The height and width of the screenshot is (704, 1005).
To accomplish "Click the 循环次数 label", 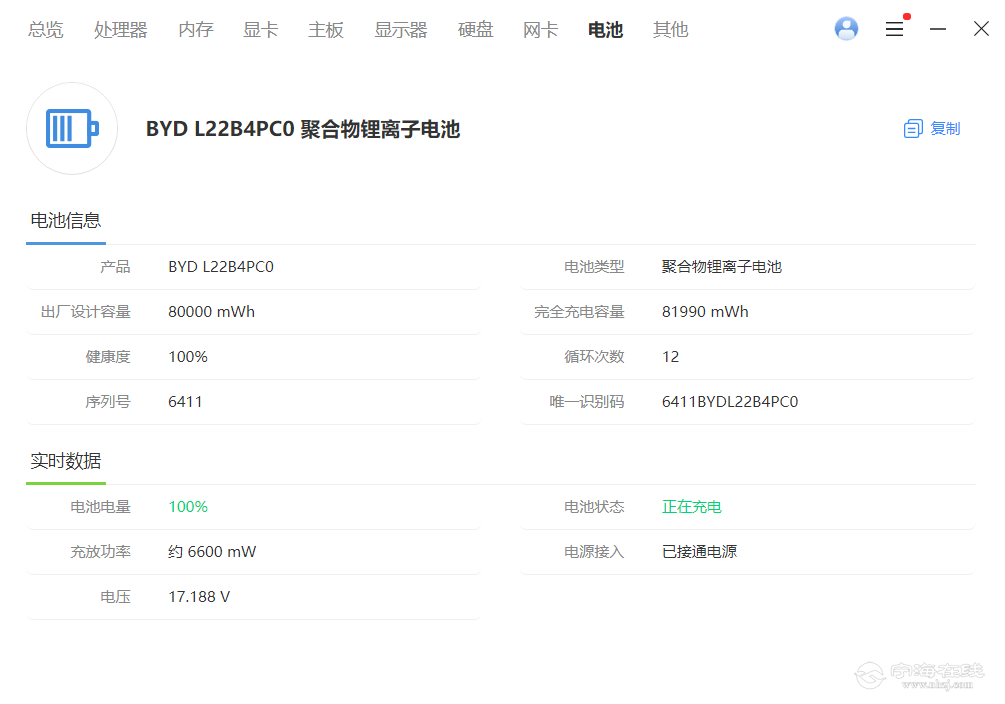I will tap(594, 356).
